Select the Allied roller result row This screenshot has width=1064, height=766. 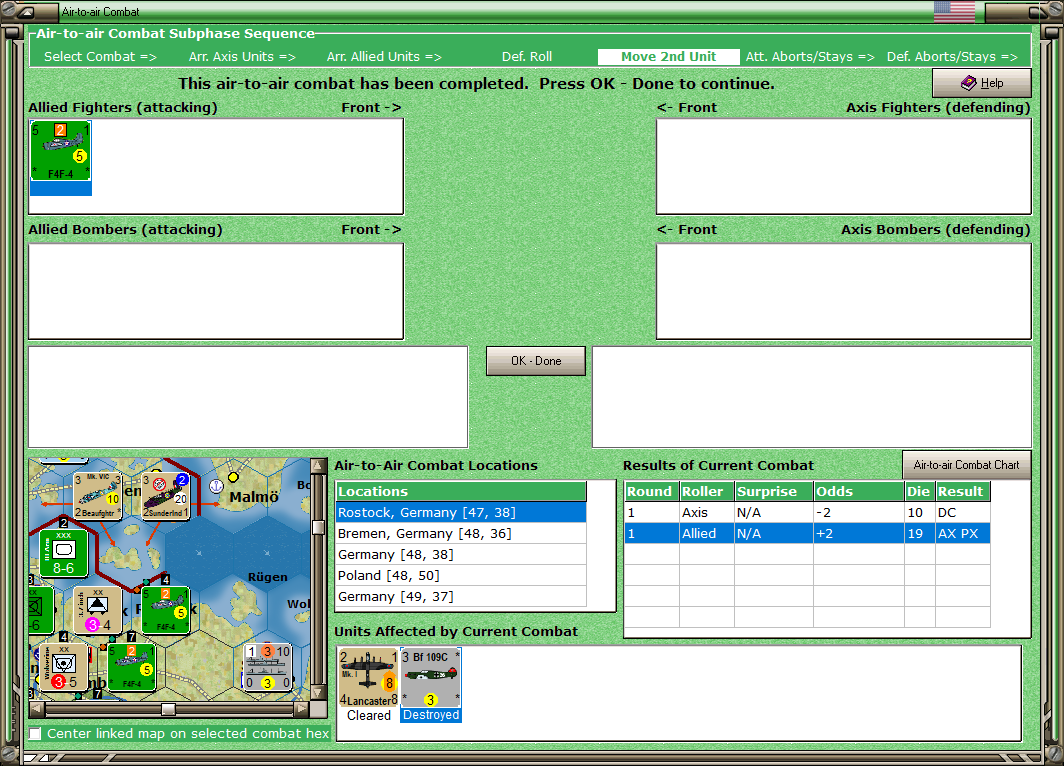[x=807, y=533]
